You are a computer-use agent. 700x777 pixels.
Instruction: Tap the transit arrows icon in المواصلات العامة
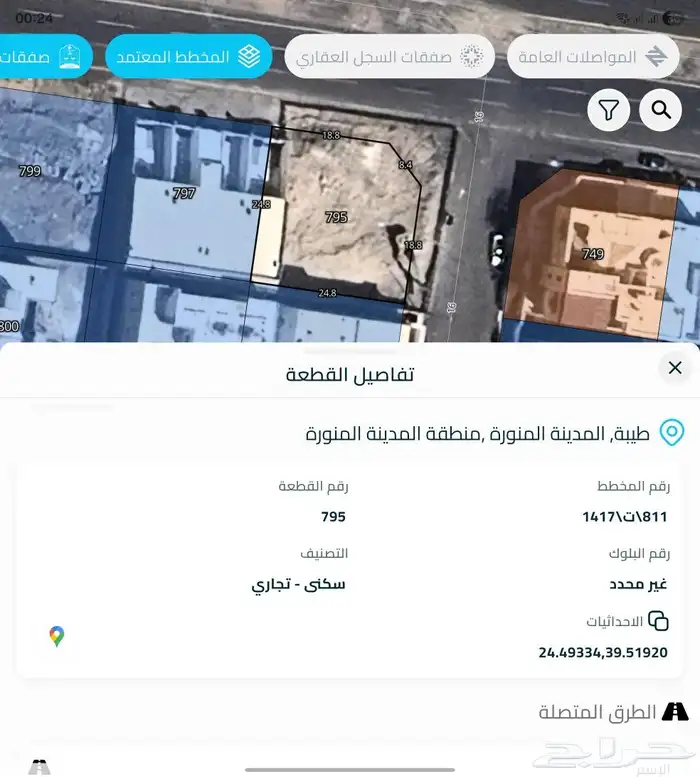tap(656, 56)
